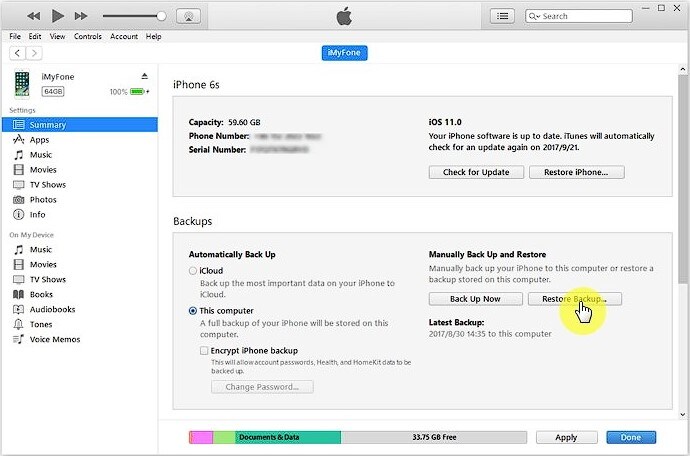Click the rewind playback button

[33, 16]
